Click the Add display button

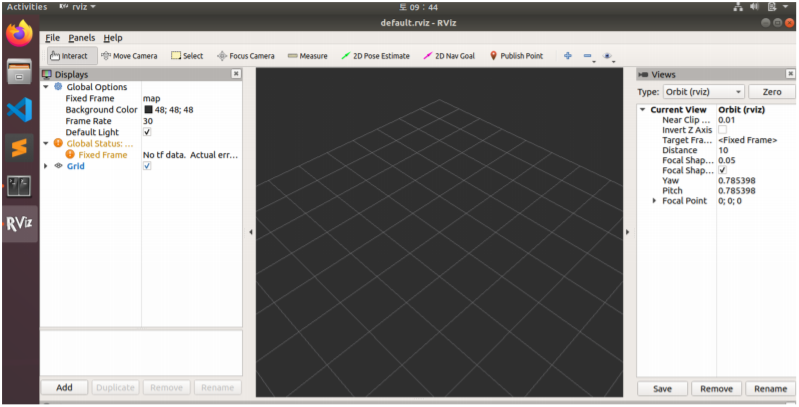click(x=64, y=388)
